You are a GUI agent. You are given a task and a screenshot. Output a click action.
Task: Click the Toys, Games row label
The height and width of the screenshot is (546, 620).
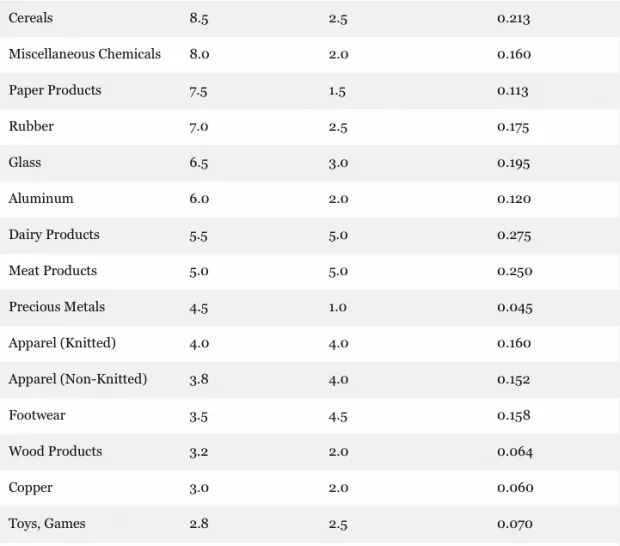pyautogui.click(x=45, y=523)
